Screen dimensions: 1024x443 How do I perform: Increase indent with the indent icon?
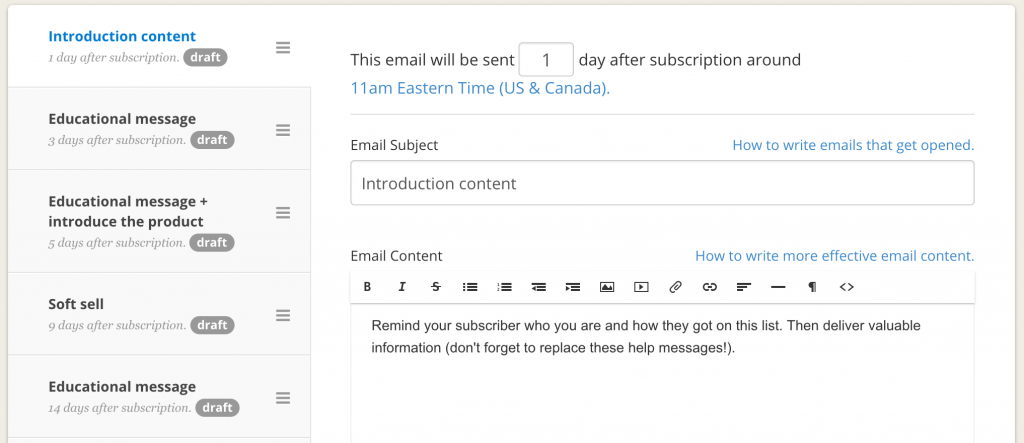[x=573, y=287]
